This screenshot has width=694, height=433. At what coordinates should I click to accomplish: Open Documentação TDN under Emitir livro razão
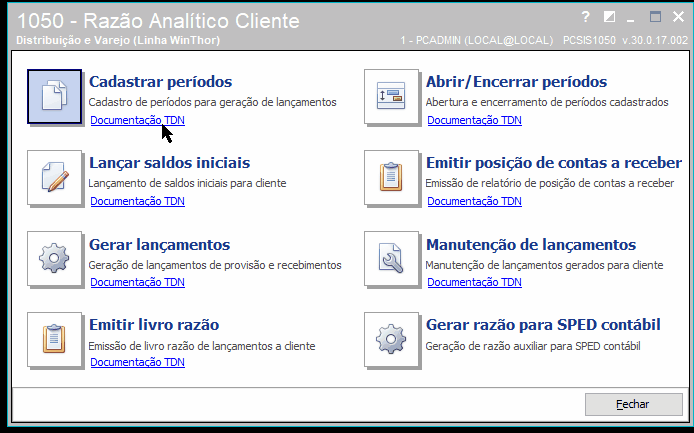click(x=137, y=362)
